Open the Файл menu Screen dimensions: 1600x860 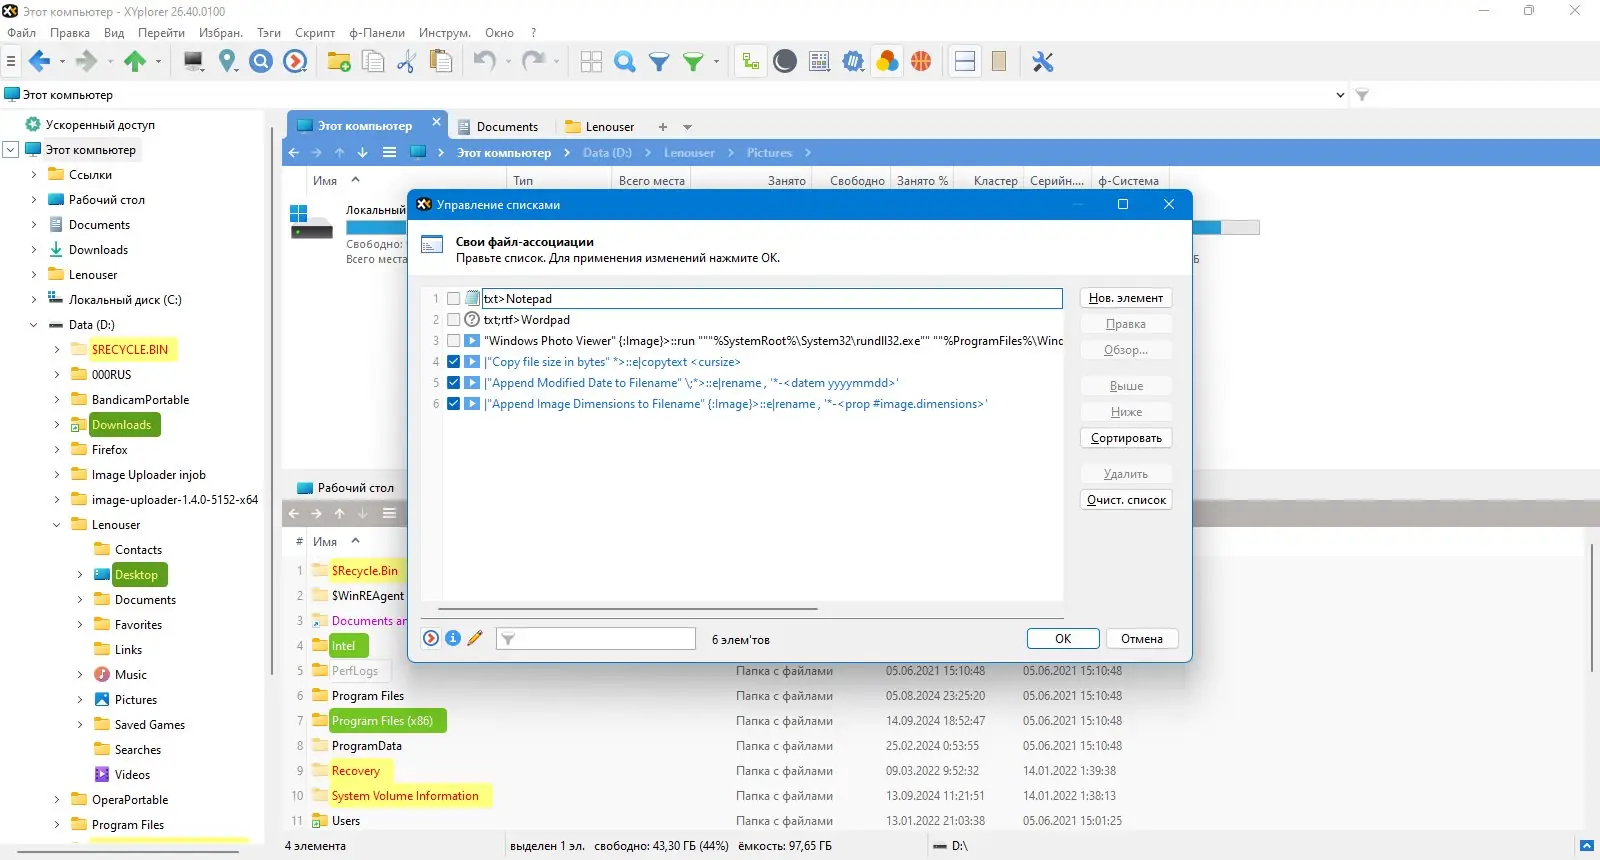pos(21,33)
